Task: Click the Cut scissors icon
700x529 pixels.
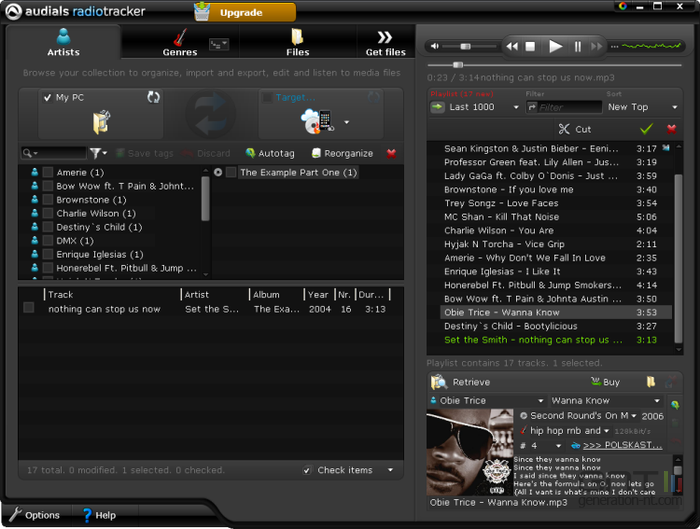Action: click(564, 129)
